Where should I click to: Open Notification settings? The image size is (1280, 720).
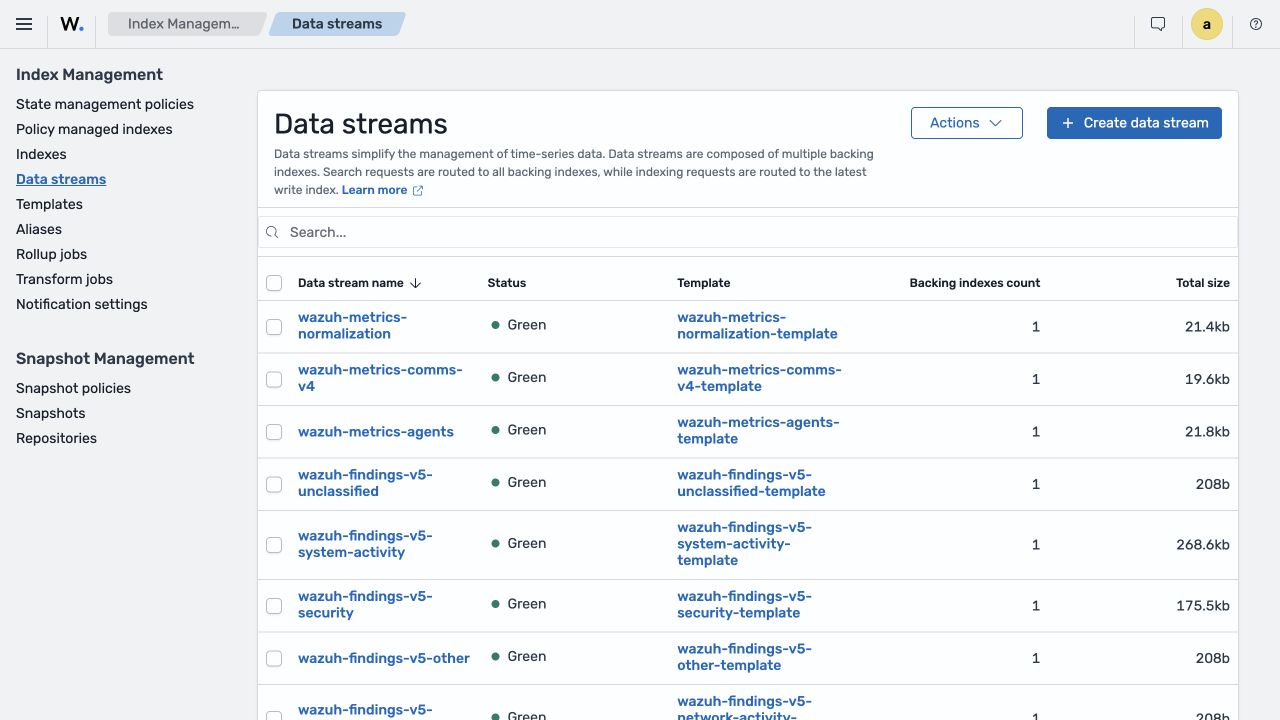[x=82, y=304]
